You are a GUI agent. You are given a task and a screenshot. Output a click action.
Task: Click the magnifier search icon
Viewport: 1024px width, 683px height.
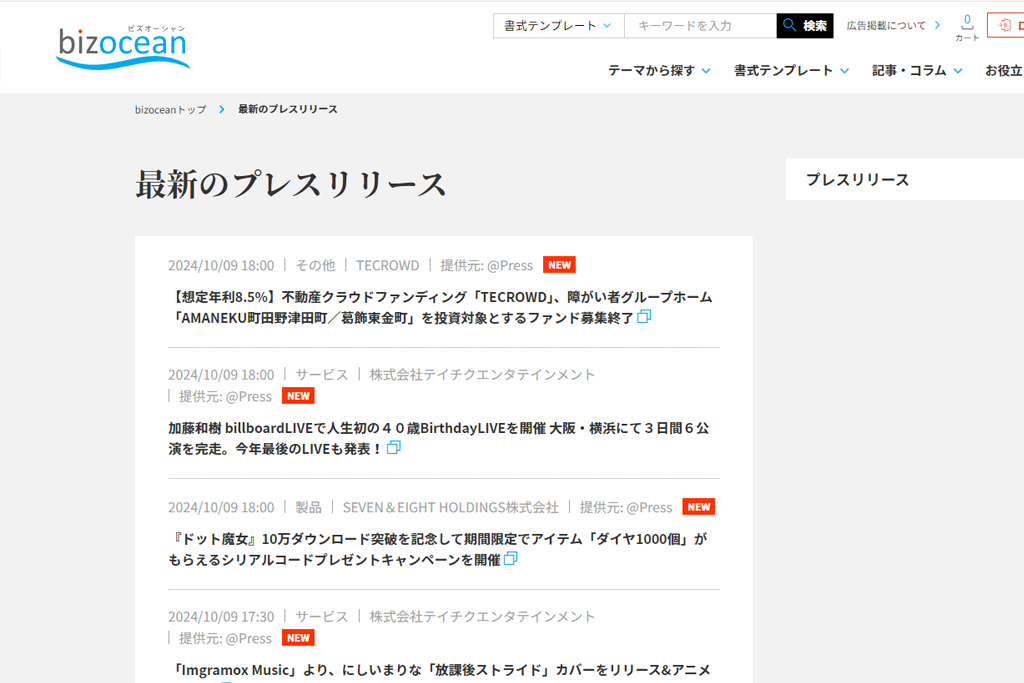pos(790,25)
